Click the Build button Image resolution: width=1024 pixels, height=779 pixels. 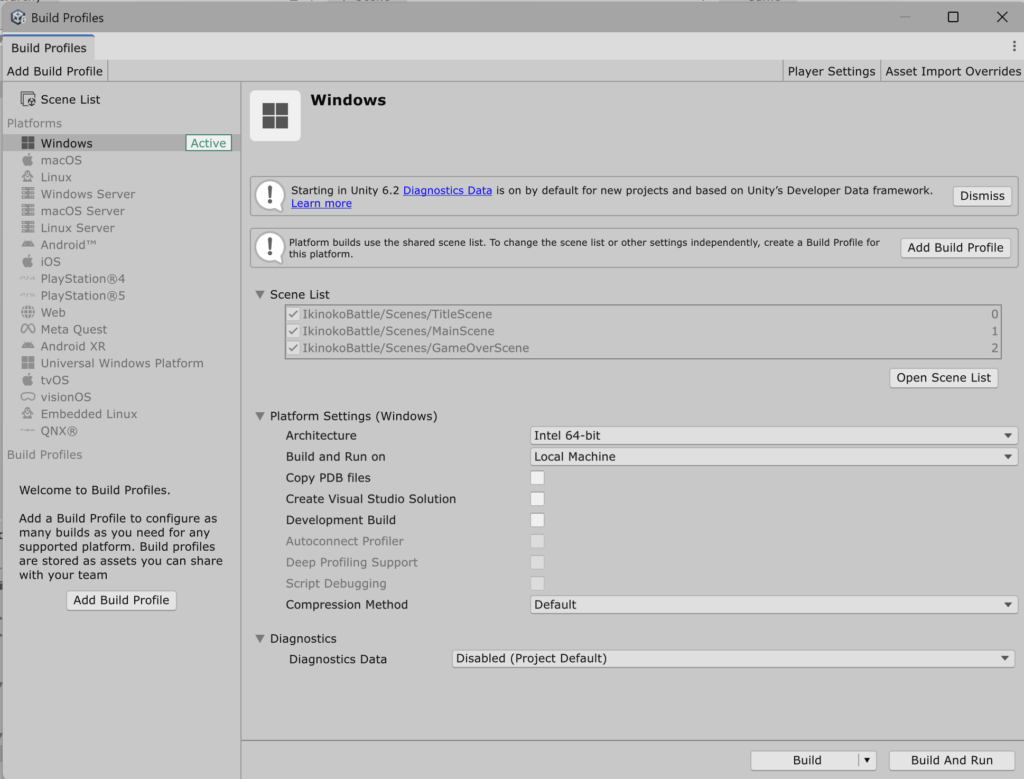(807, 760)
